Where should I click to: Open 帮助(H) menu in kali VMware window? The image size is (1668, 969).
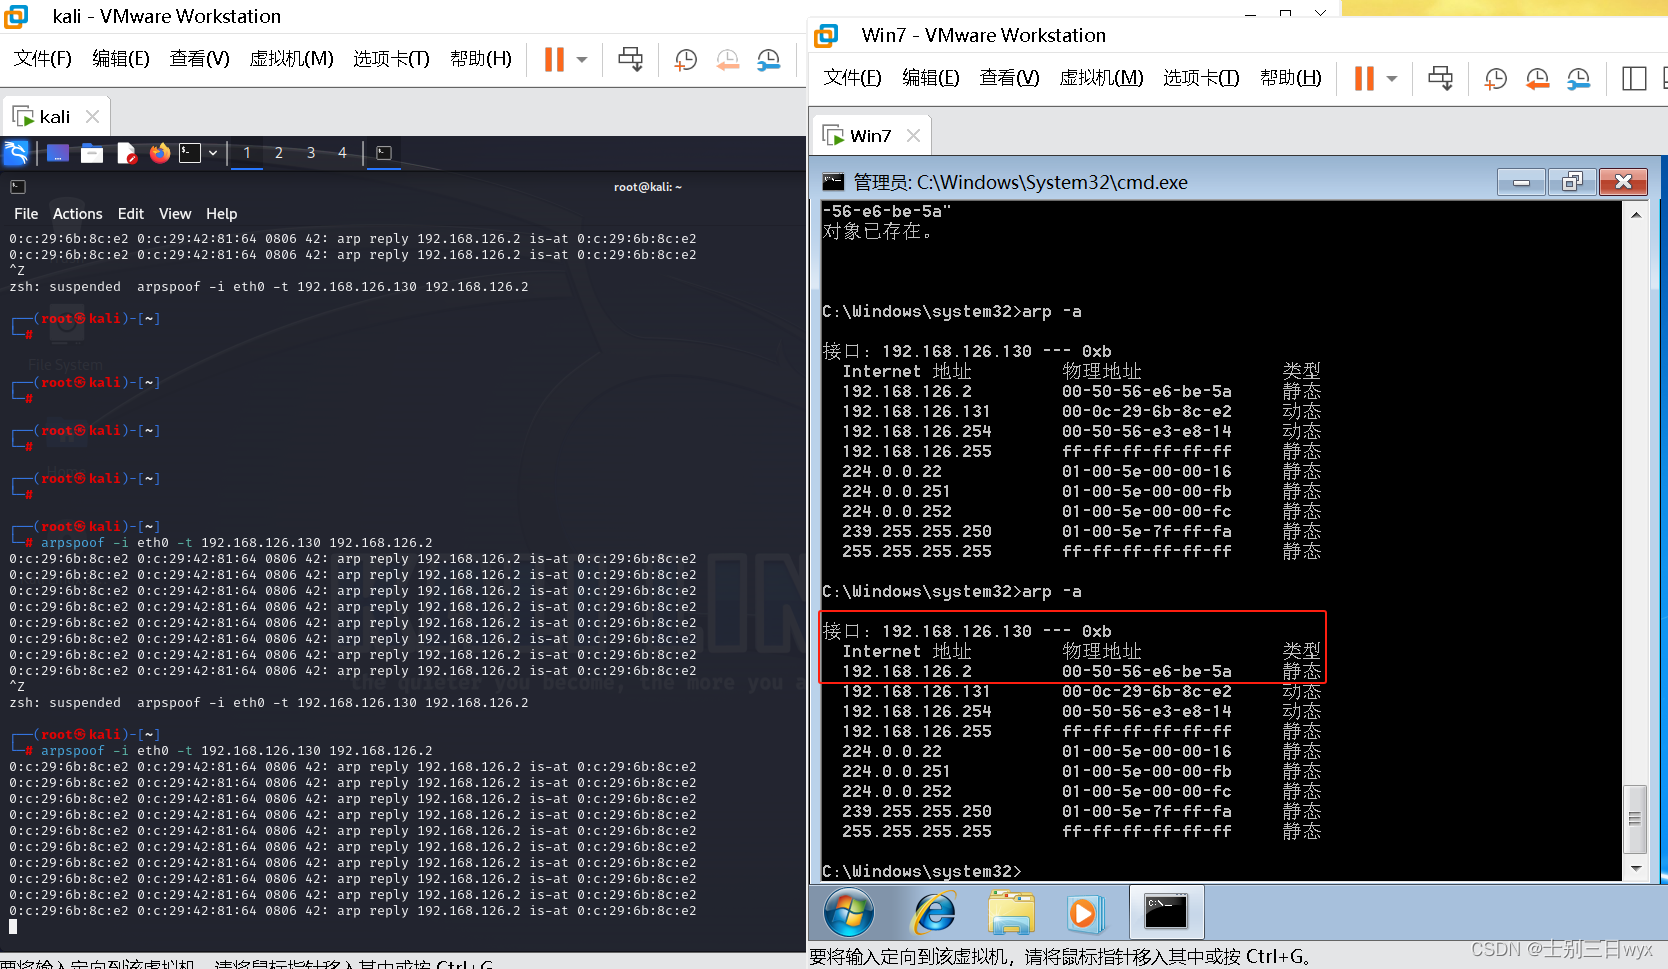pos(481,59)
